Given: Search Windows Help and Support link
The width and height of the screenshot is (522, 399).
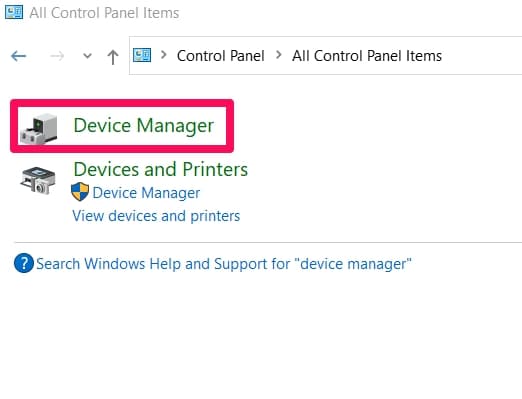Looking at the screenshot, I should point(224,264).
